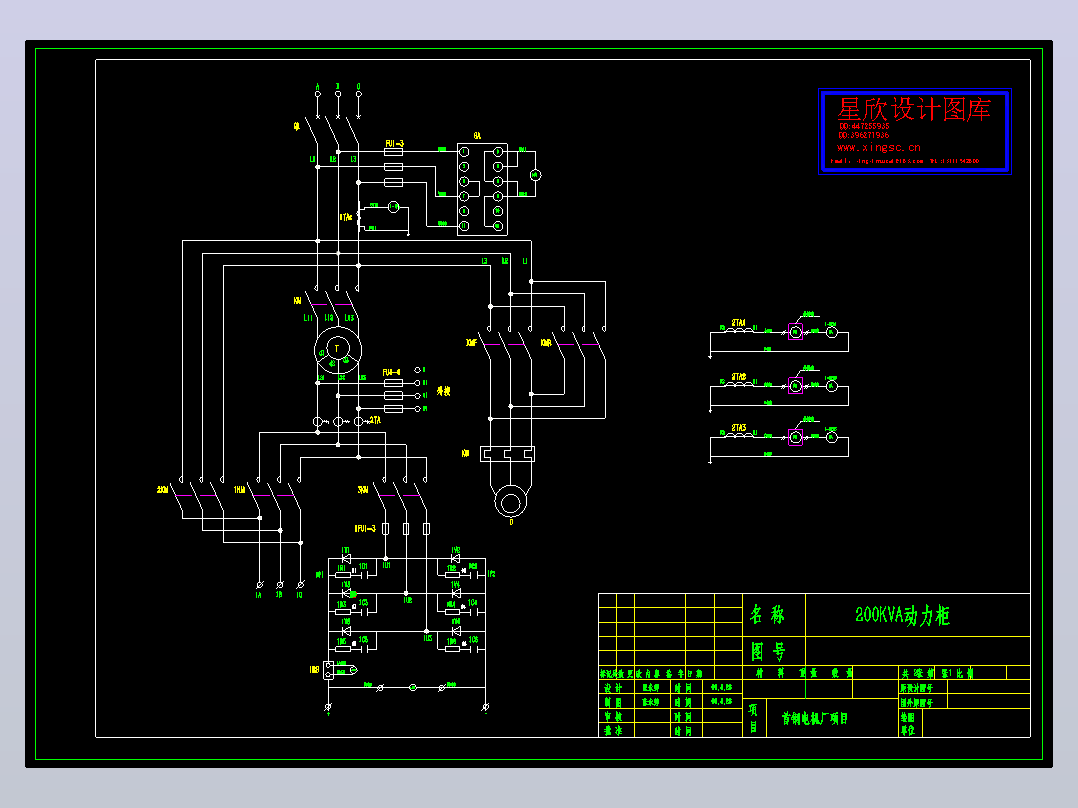This screenshot has height=808, width=1078.
Task: Select the magenta-boxed meter on 2TA3 circuit
Action: click(795, 437)
